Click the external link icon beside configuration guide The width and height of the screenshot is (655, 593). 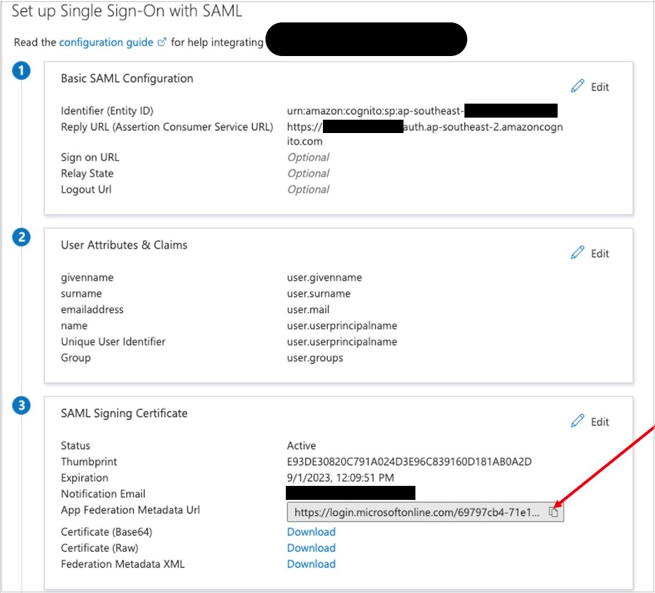(x=162, y=43)
